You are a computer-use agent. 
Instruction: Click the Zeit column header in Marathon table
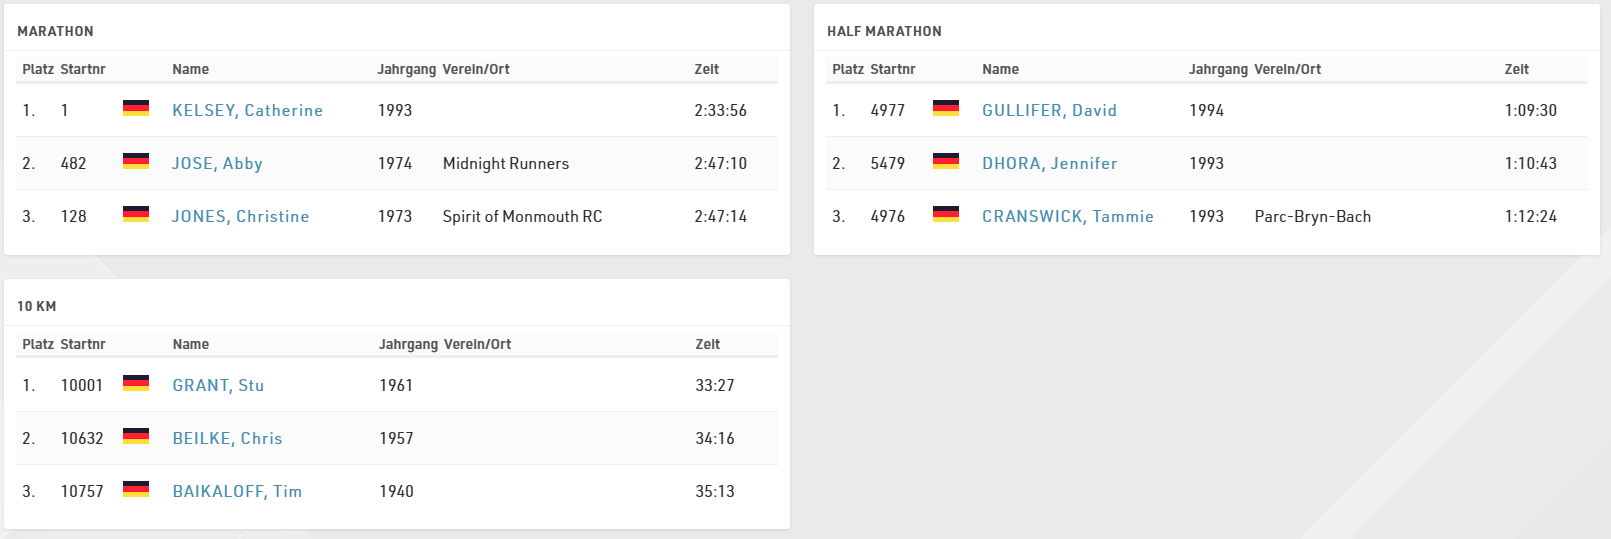point(706,69)
